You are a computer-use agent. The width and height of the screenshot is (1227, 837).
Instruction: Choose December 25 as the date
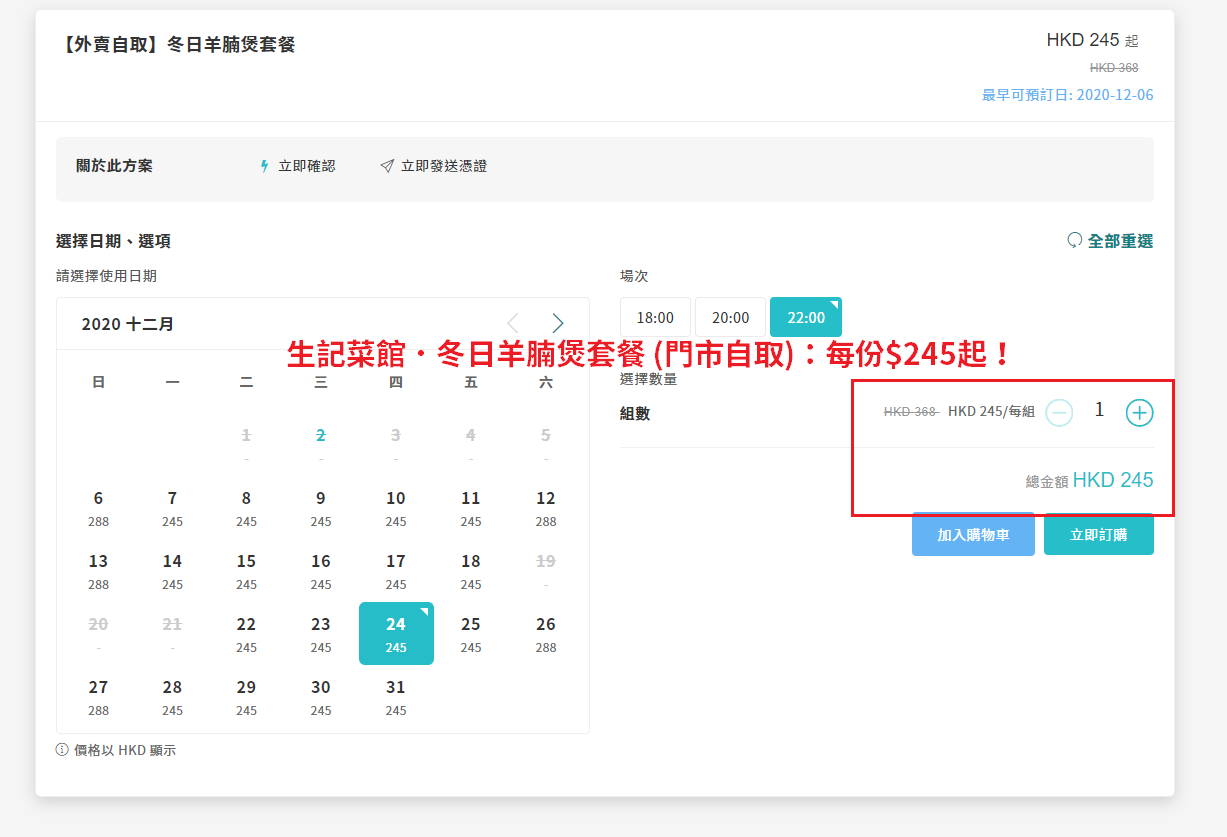(471, 633)
